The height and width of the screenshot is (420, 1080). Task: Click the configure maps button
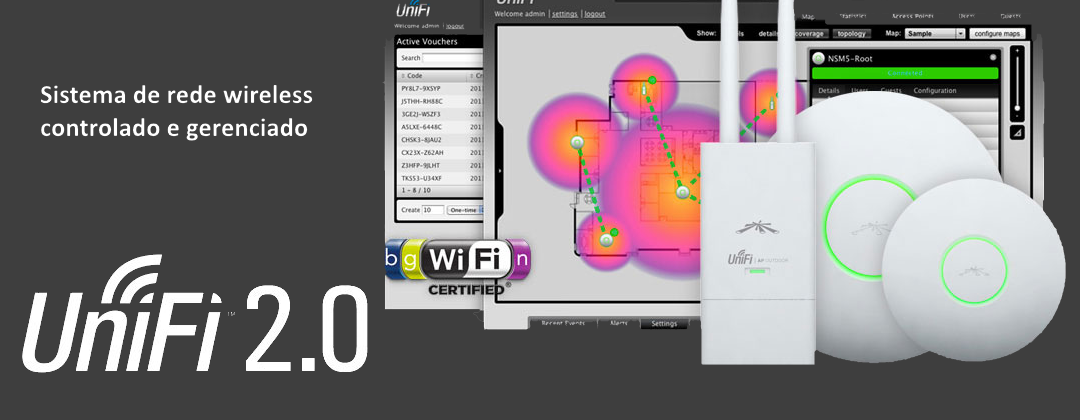point(997,33)
